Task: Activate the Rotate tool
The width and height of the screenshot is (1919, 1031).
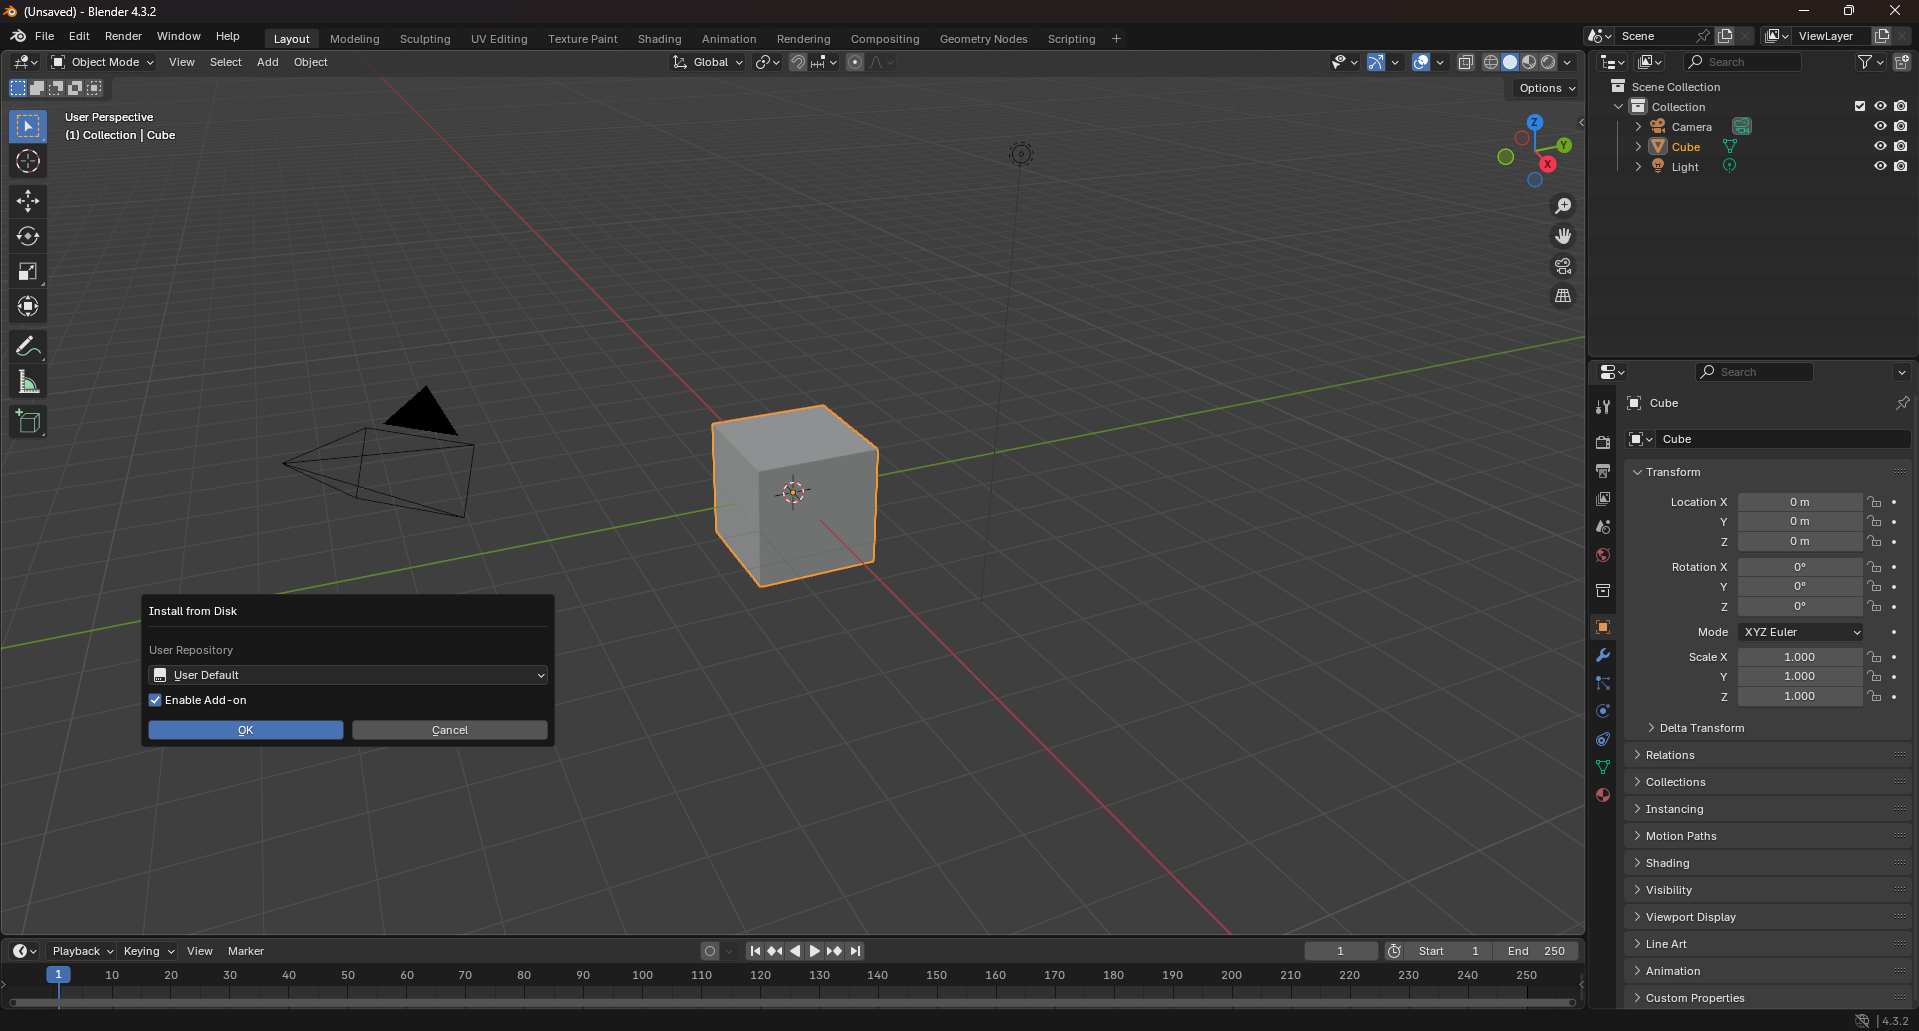Action: [28, 236]
